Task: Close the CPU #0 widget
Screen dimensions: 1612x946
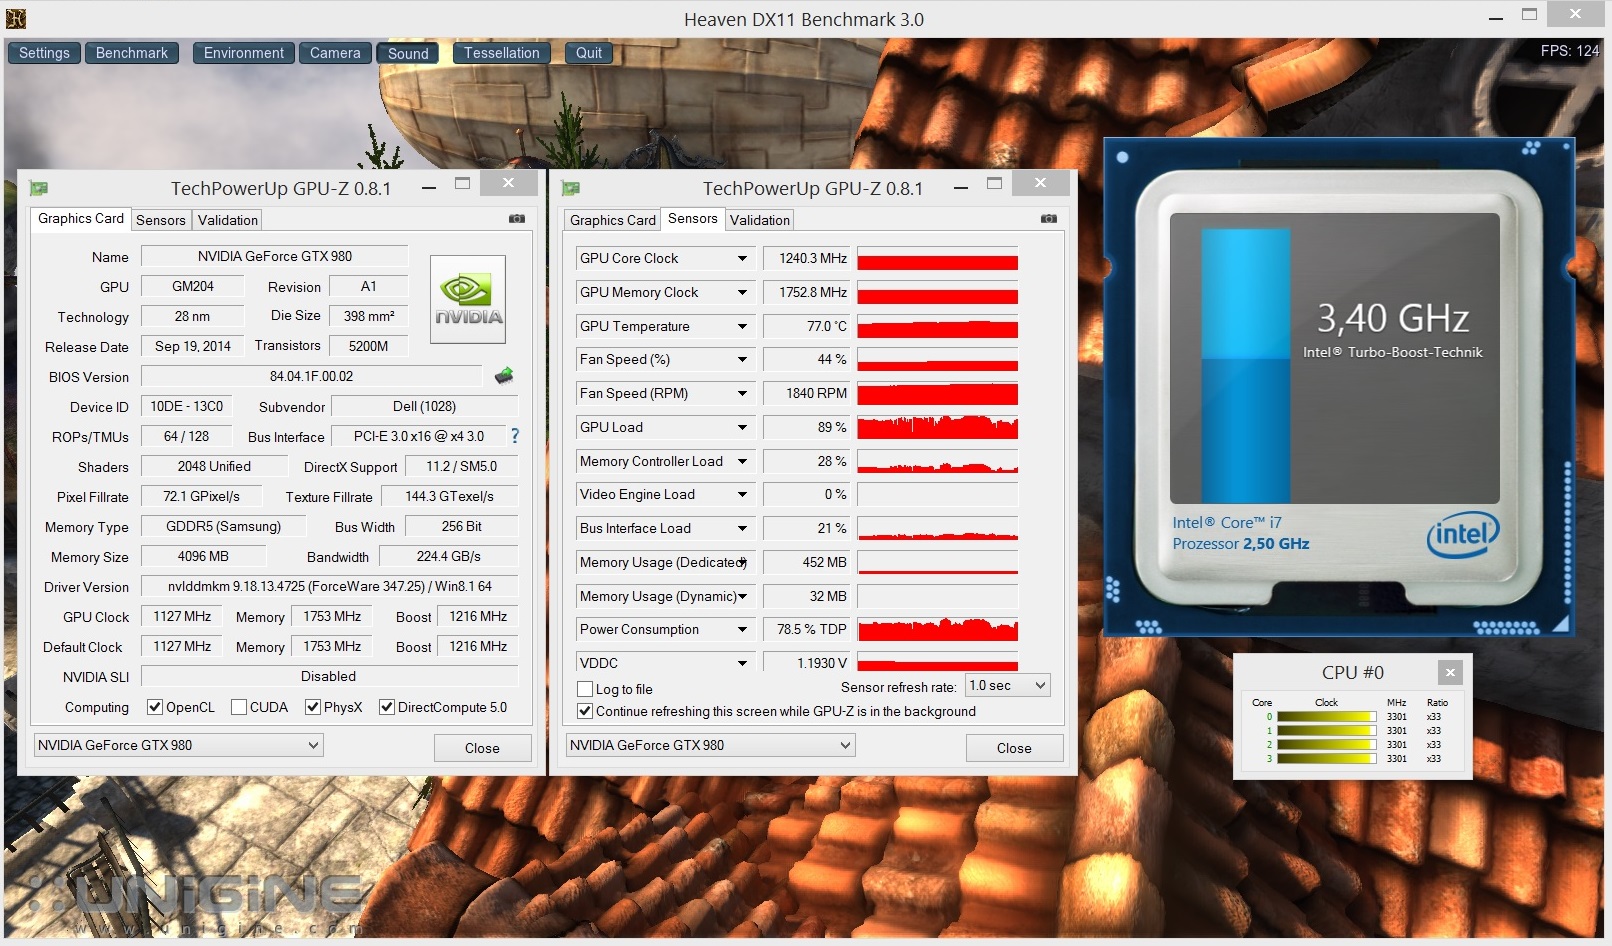Action: click(1450, 673)
